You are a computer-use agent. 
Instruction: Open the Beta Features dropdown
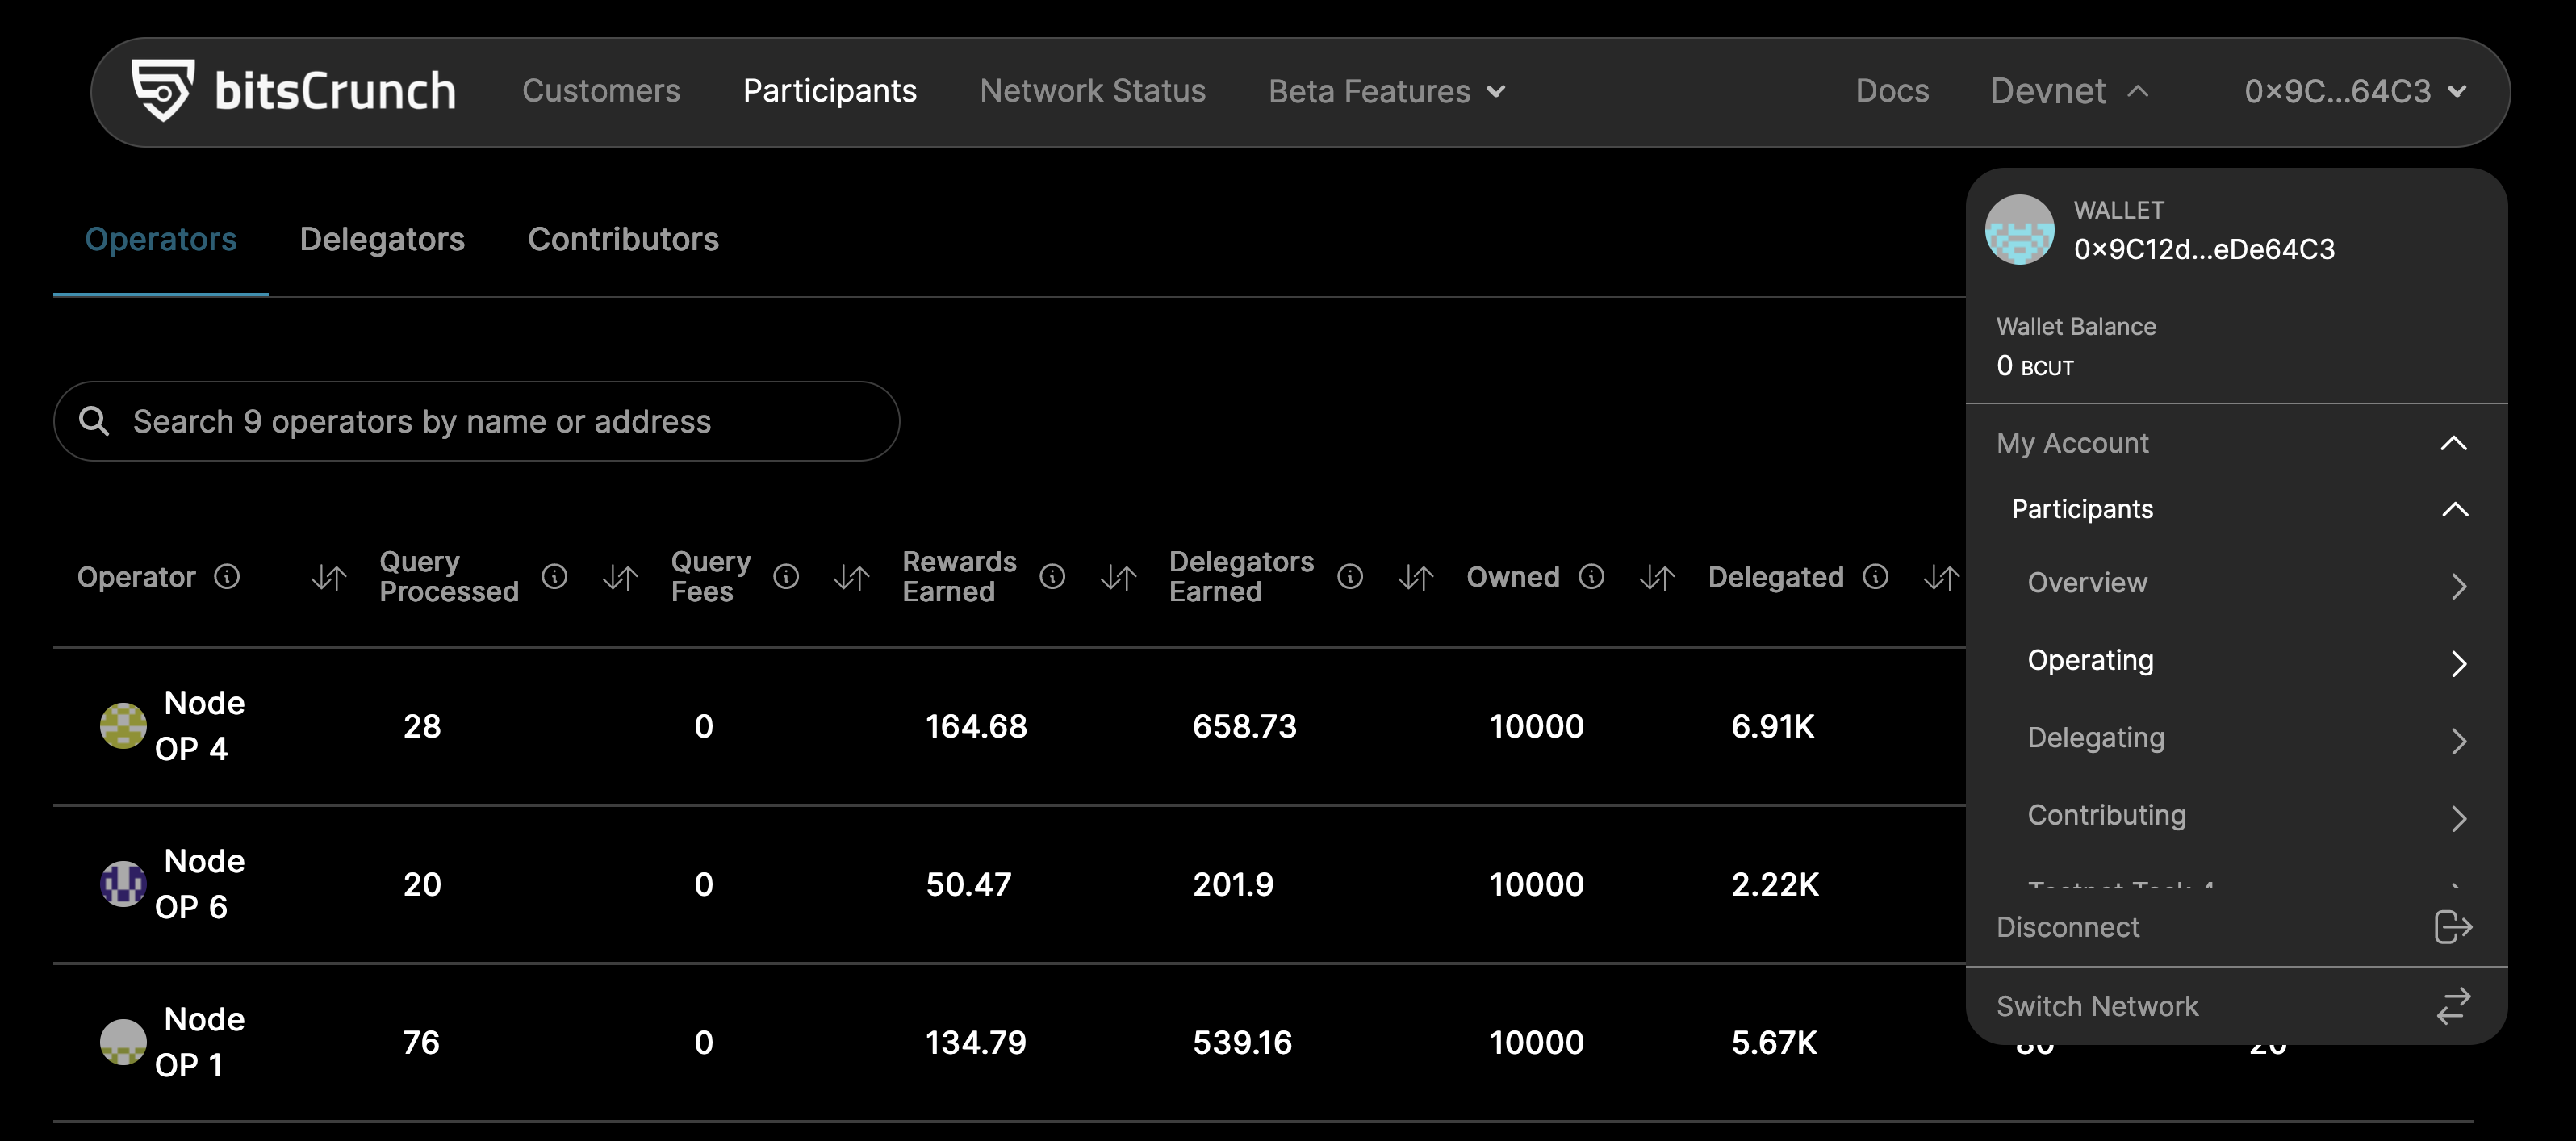tap(1387, 91)
